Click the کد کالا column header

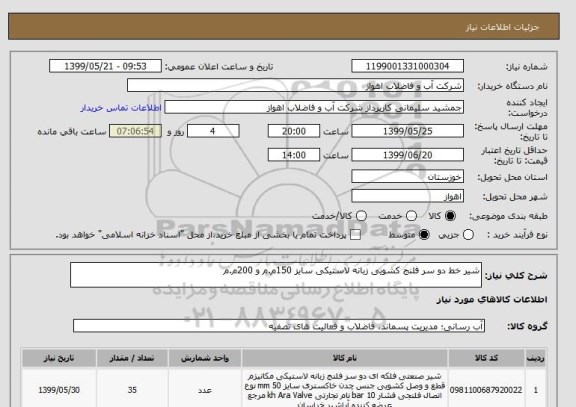(486, 358)
